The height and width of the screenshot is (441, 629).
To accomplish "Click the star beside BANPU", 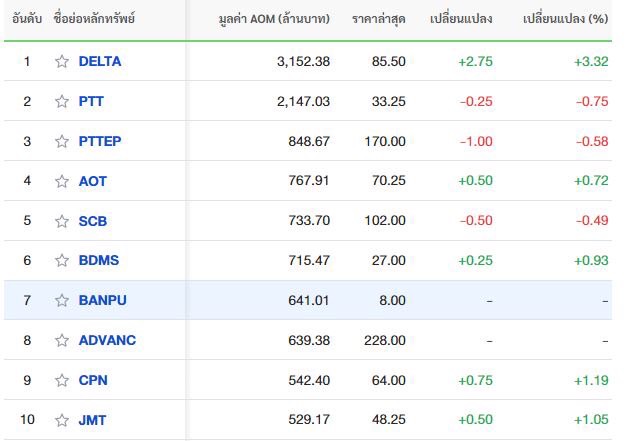I will [x=62, y=300].
